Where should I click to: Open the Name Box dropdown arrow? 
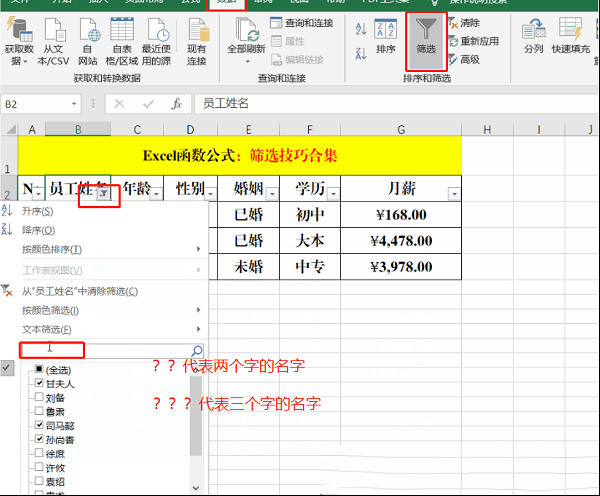[x=74, y=104]
